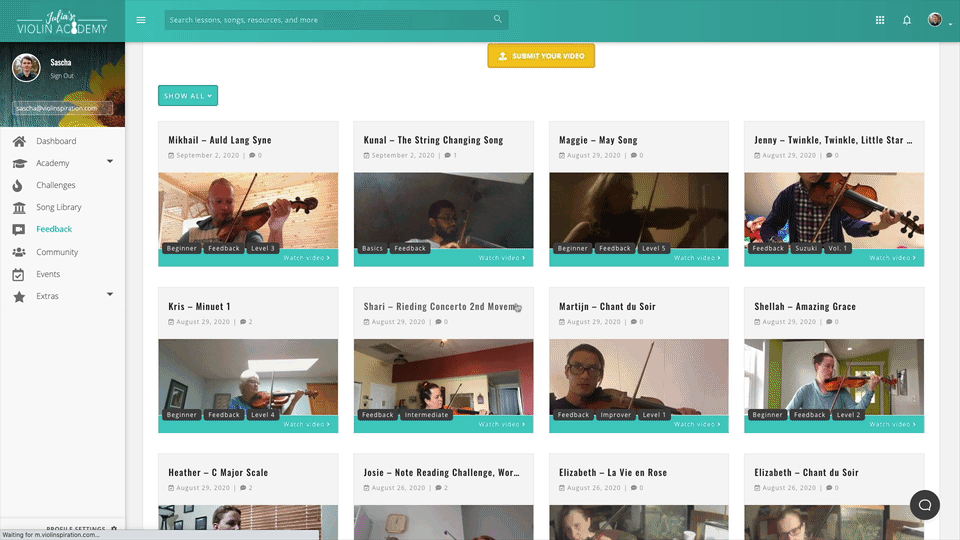Click the profile settings gear icon
Image resolution: width=960 pixels, height=540 pixels.
114,528
